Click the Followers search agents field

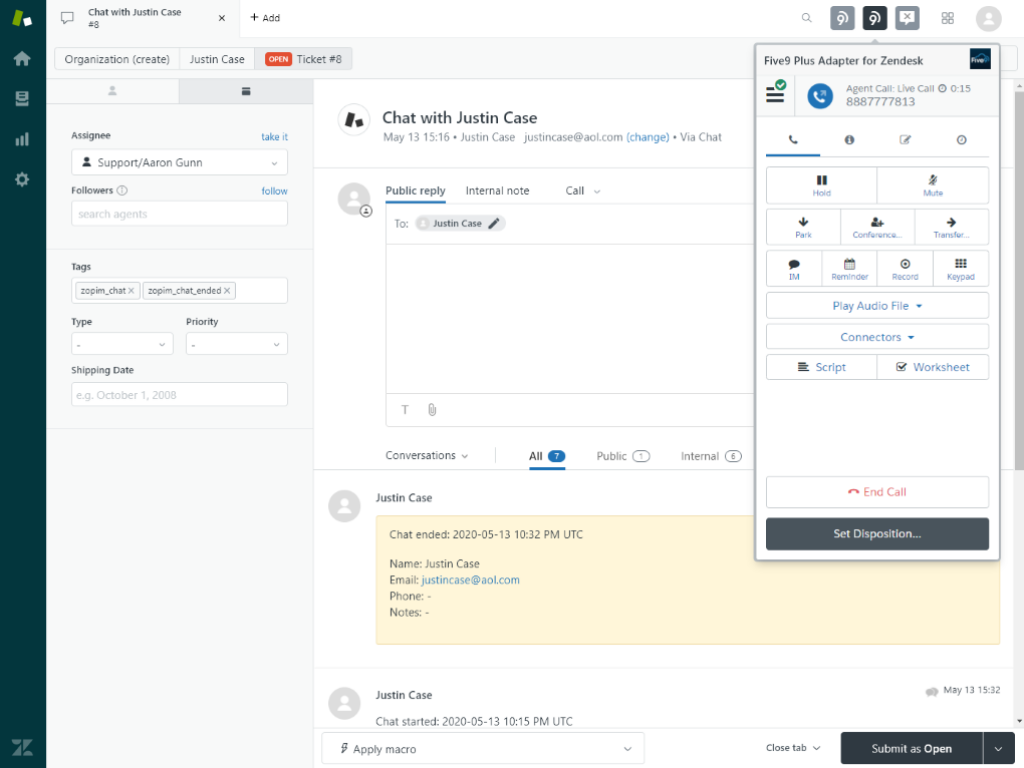pyautogui.click(x=180, y=214)
